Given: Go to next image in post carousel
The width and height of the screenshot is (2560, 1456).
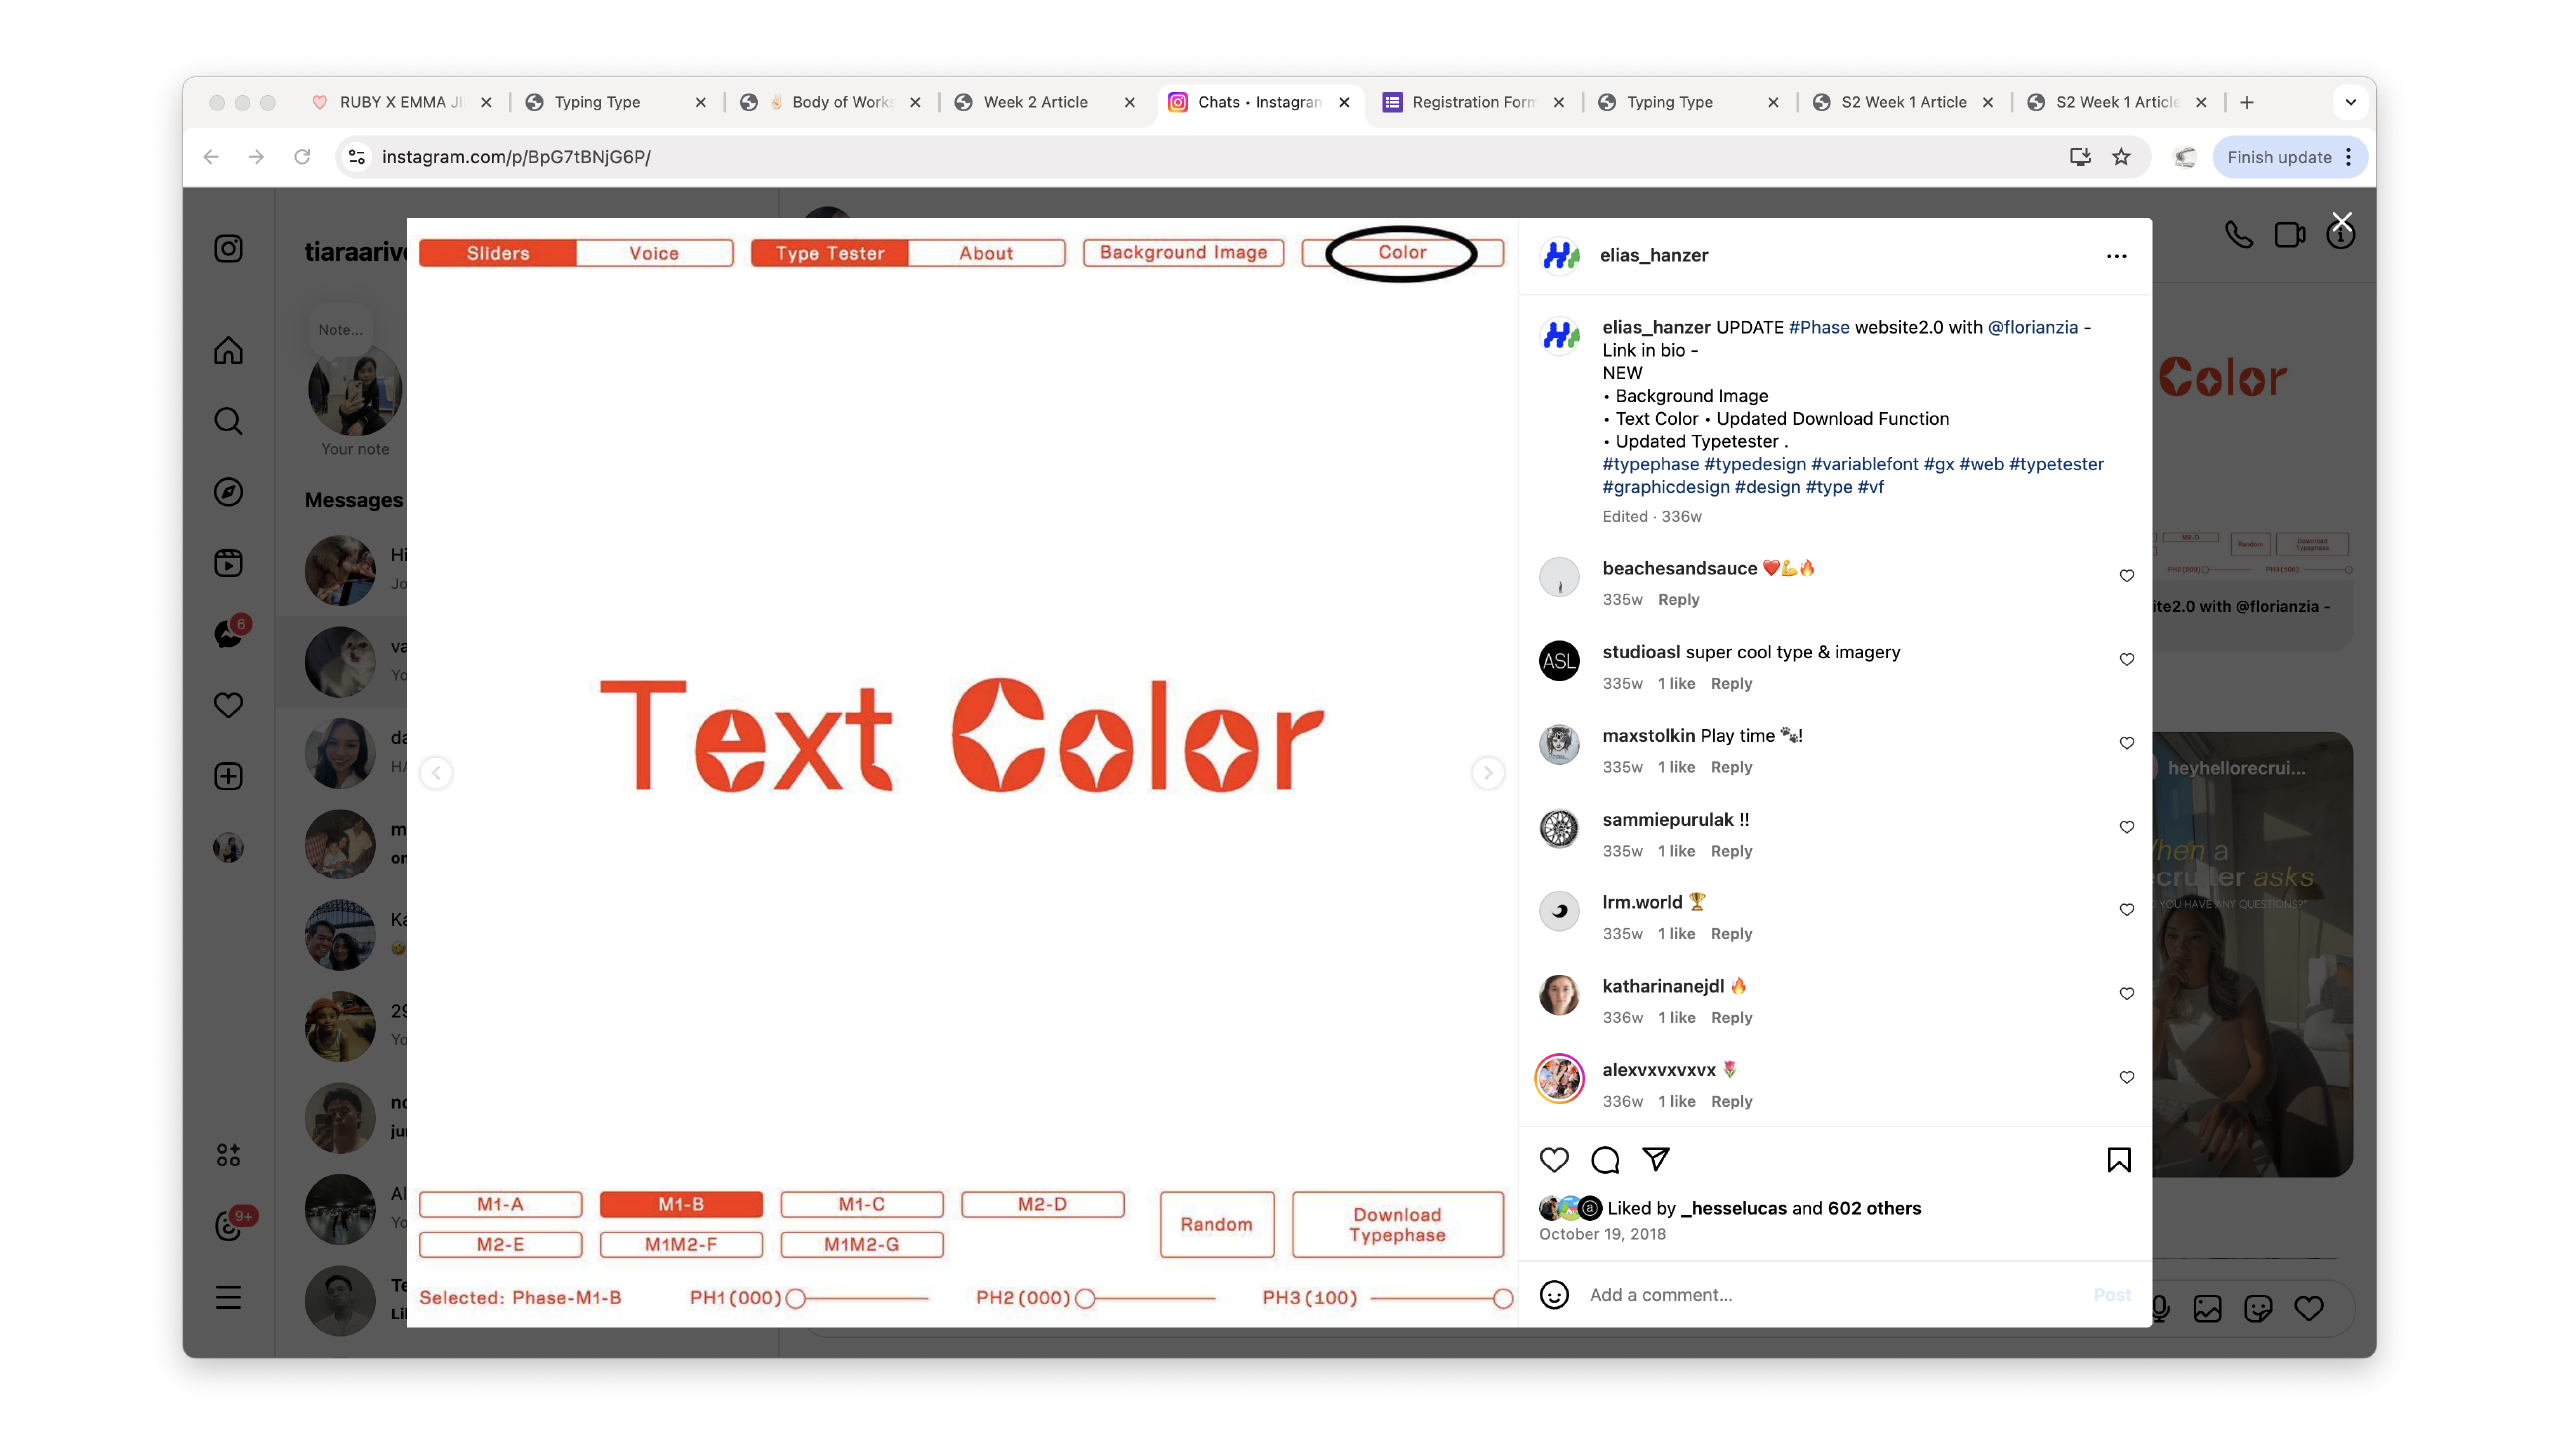Looking at the screenshot, I should 1487,772.
